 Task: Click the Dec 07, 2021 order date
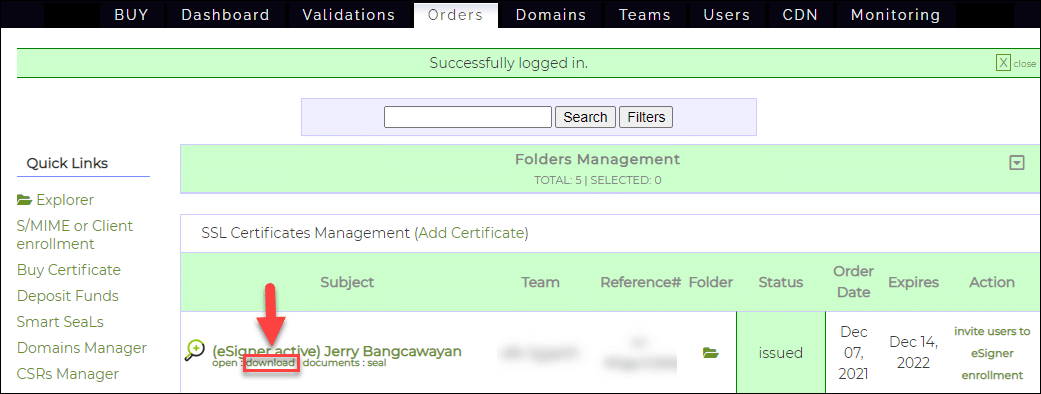854,353
